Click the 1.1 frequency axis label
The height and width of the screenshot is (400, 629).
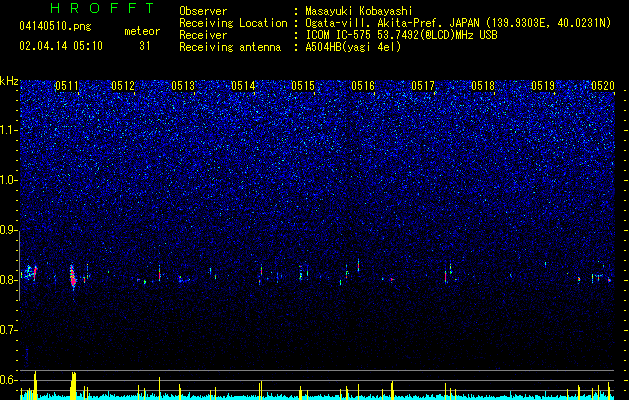coord(9,130)
